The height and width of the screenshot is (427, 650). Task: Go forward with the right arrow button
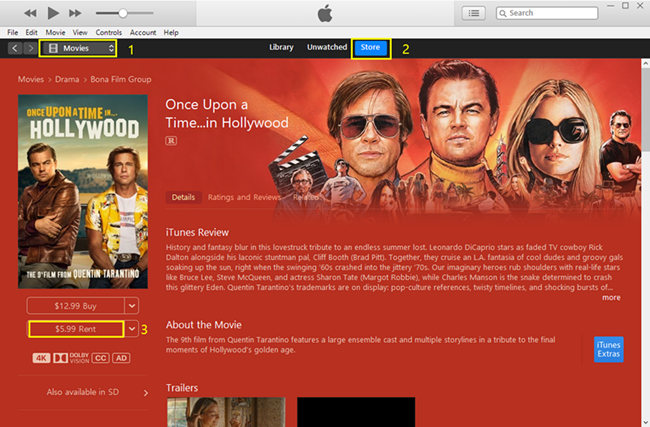[30, 49]
